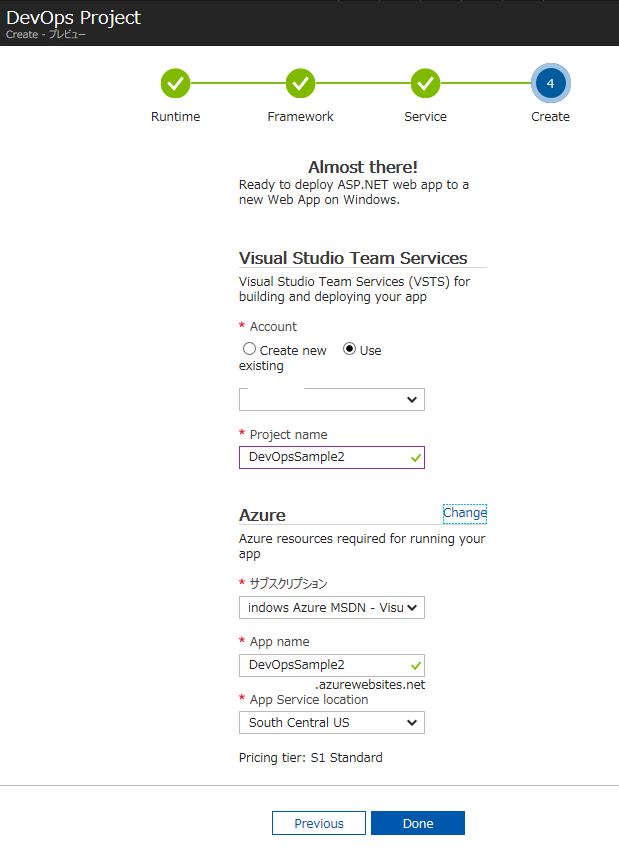Choose the Use existing account radio button
Screen dimensions: 619x859
(349, 349)
